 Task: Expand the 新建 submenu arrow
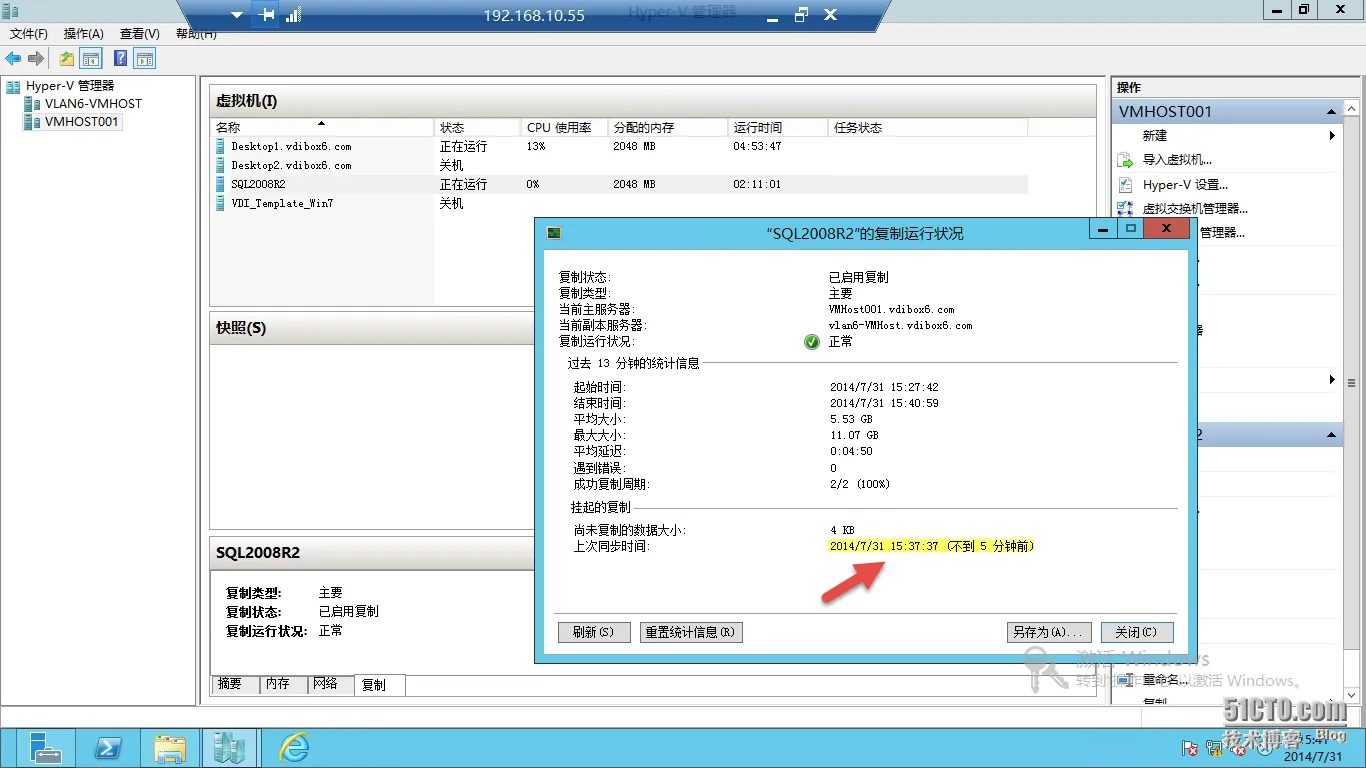coord(1332,136)
